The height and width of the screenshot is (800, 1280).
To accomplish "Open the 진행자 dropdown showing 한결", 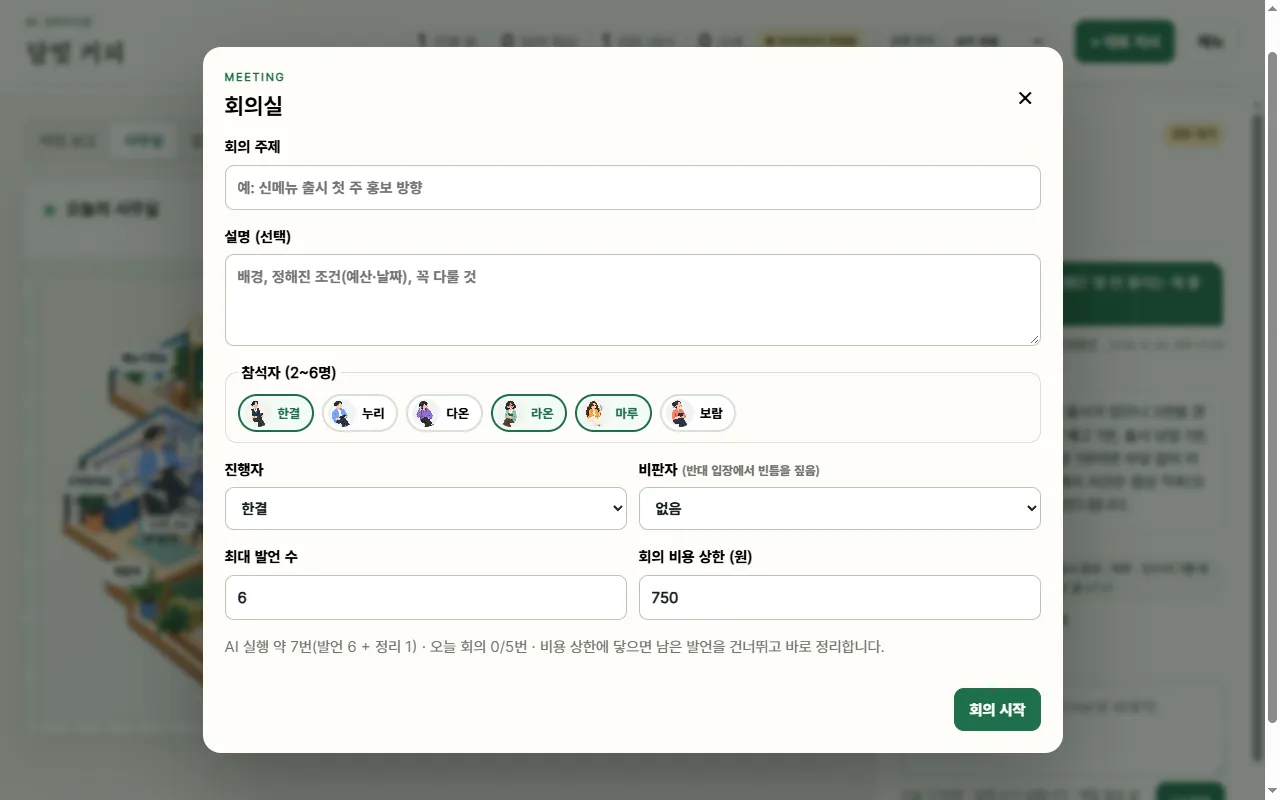I will 426,508.
